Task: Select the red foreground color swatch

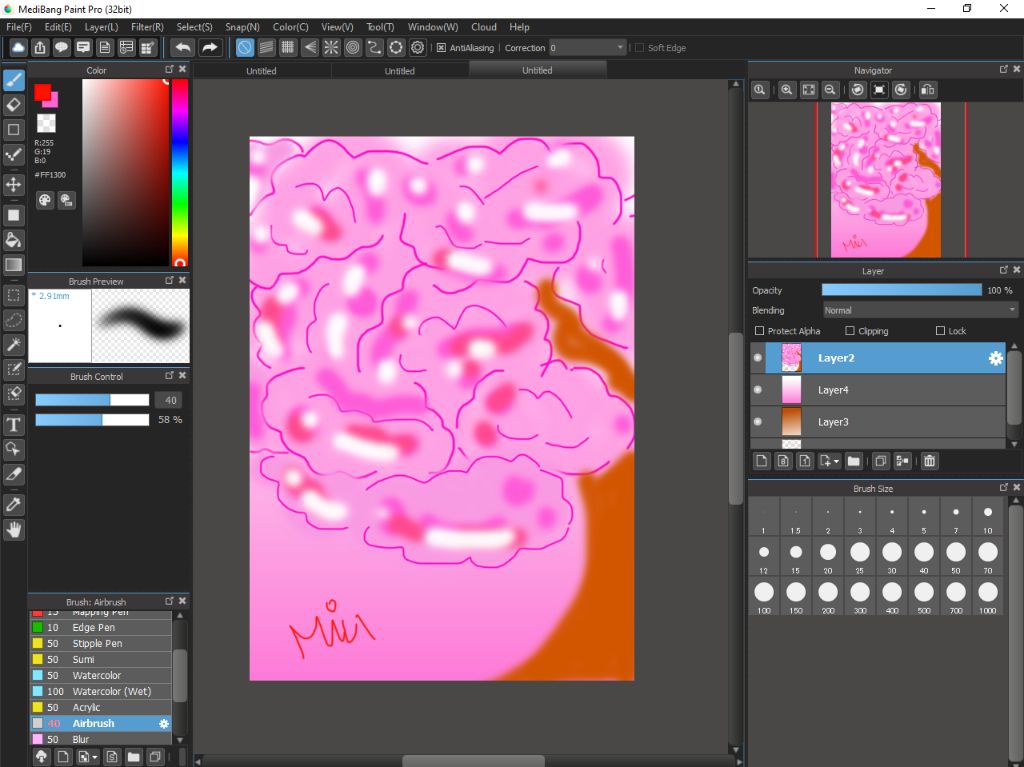Action: 42,92
